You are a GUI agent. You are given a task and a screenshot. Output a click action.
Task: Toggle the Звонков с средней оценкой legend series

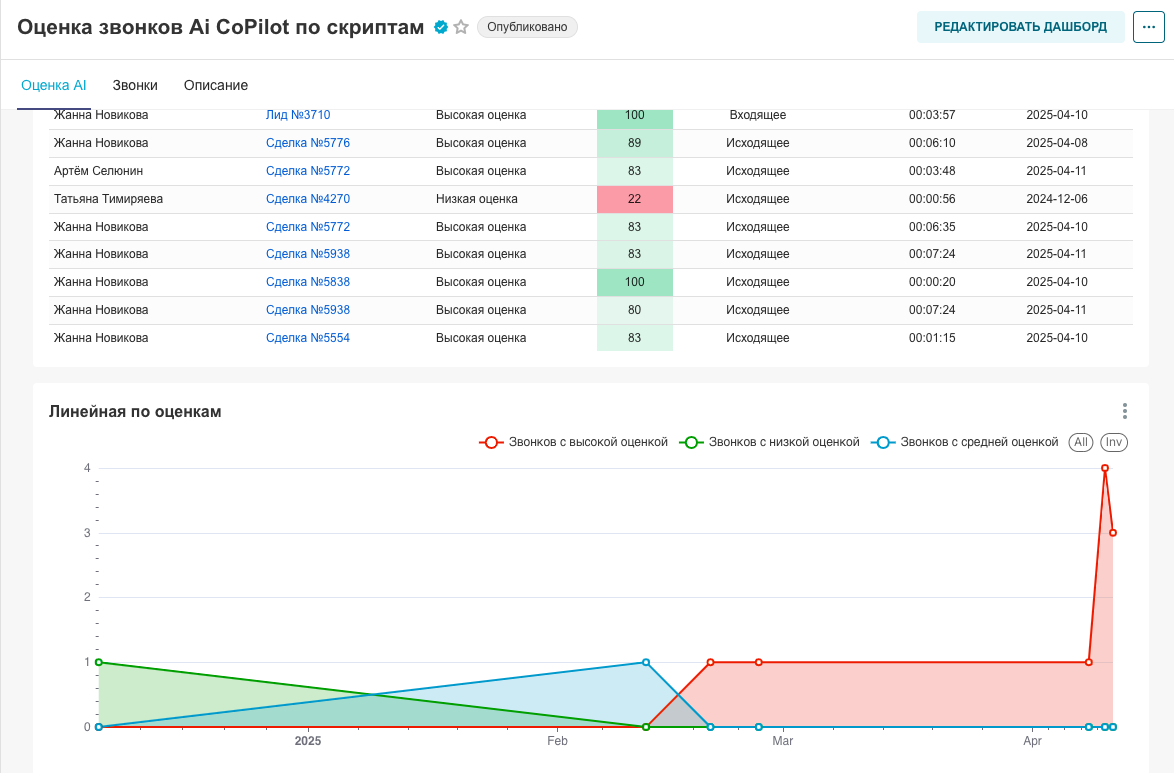coord(965,442)
